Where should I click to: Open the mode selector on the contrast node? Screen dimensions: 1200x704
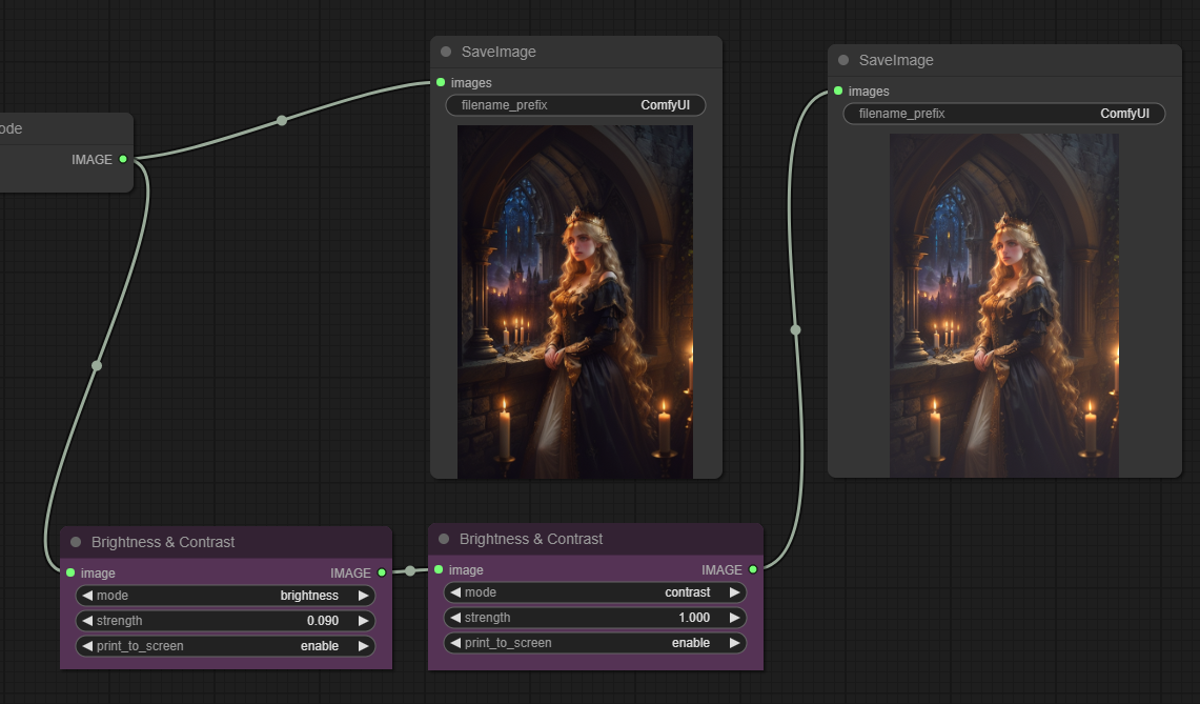(595, 592)
